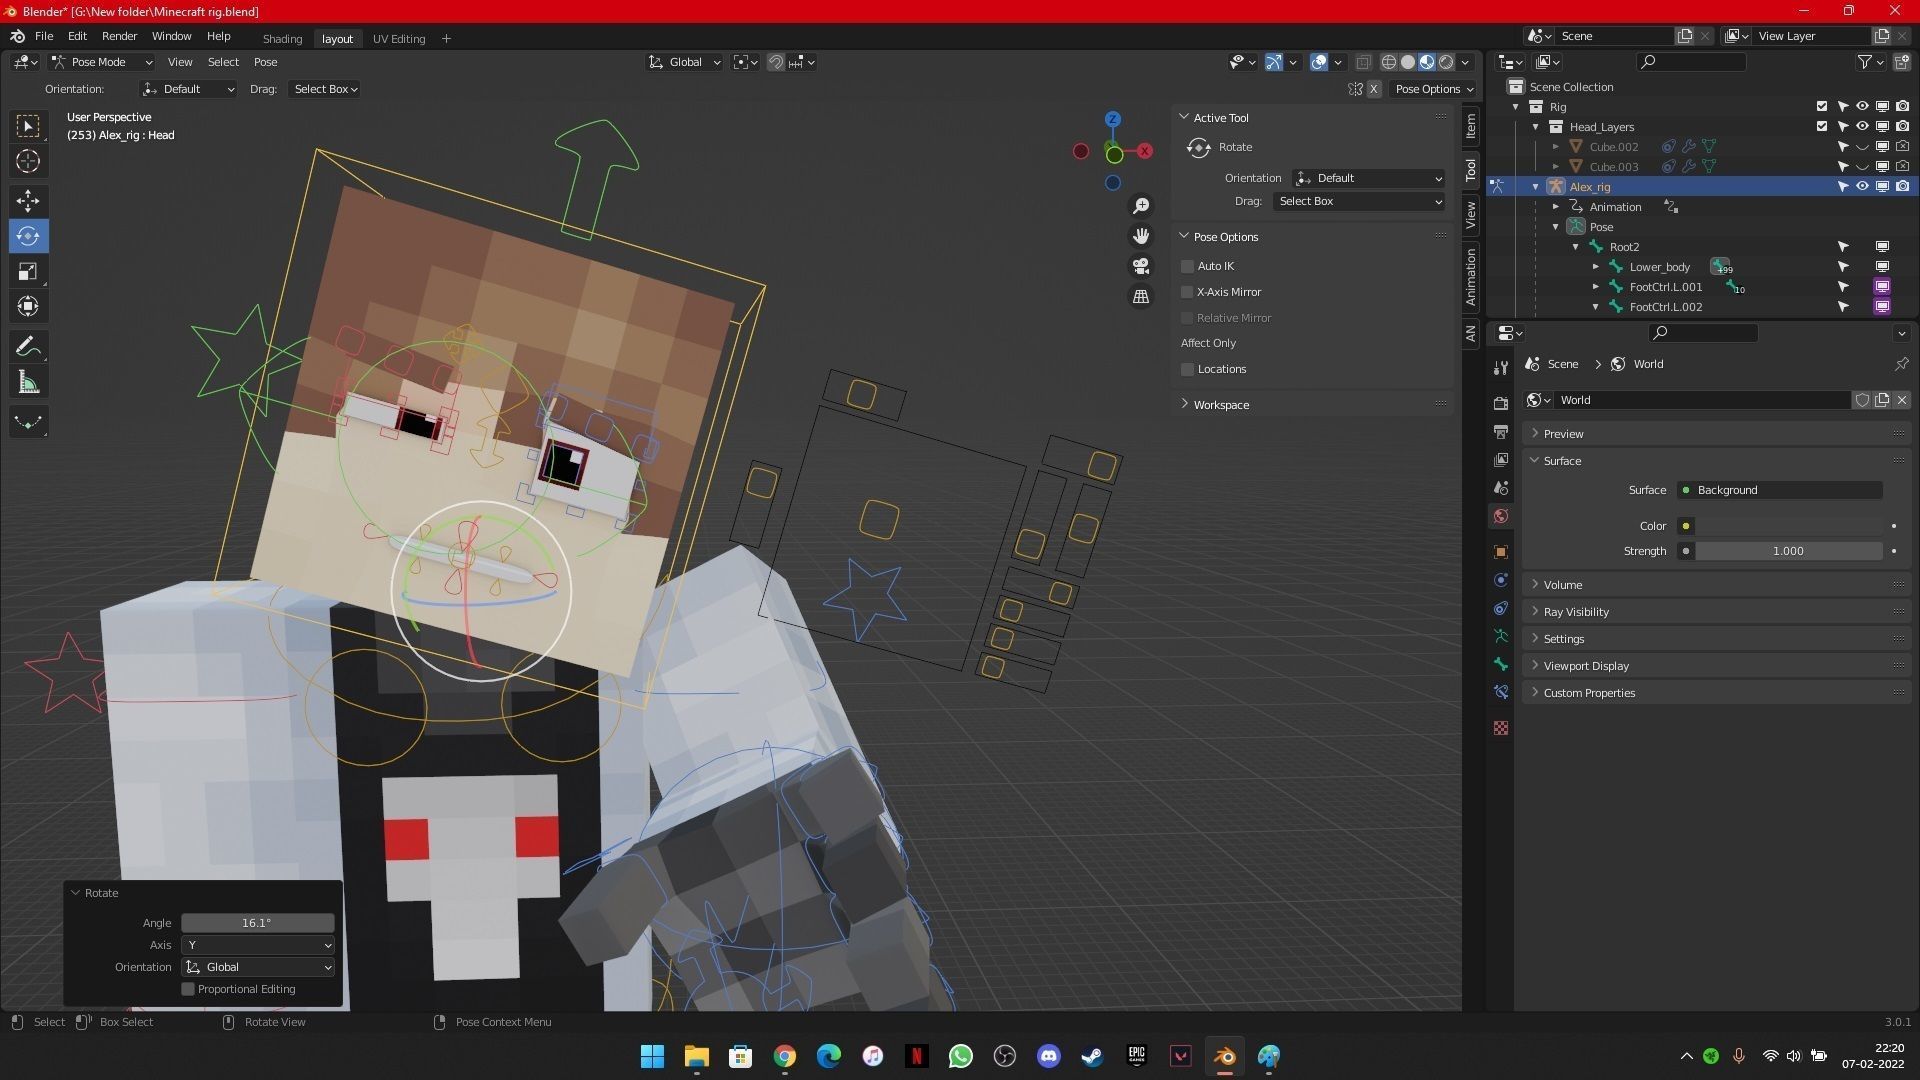Select the Scale tool
This screenshot has height=1080, width=1920.
(28, 271)
